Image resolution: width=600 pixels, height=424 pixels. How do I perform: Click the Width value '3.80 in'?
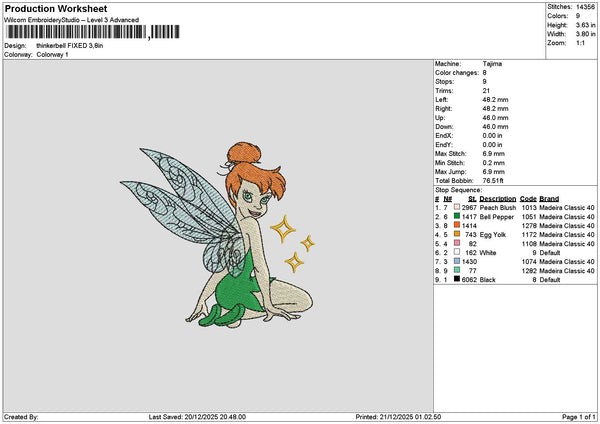point(585,34)
